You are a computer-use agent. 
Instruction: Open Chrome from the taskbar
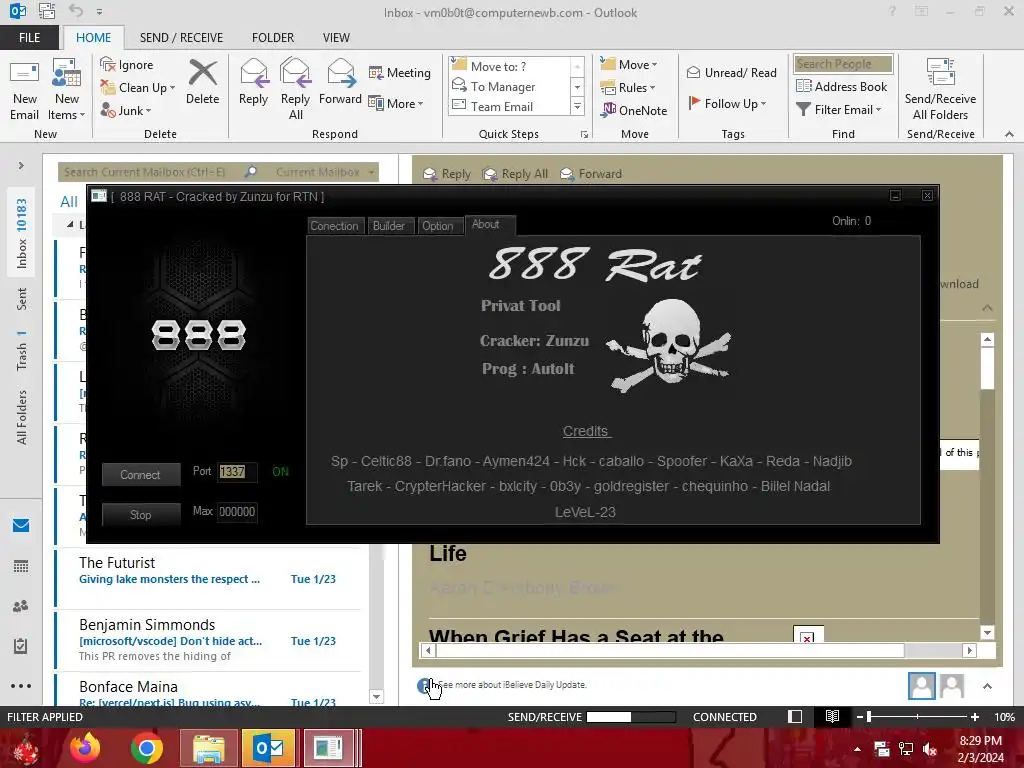pyautogui.click(x=146, y=748)
